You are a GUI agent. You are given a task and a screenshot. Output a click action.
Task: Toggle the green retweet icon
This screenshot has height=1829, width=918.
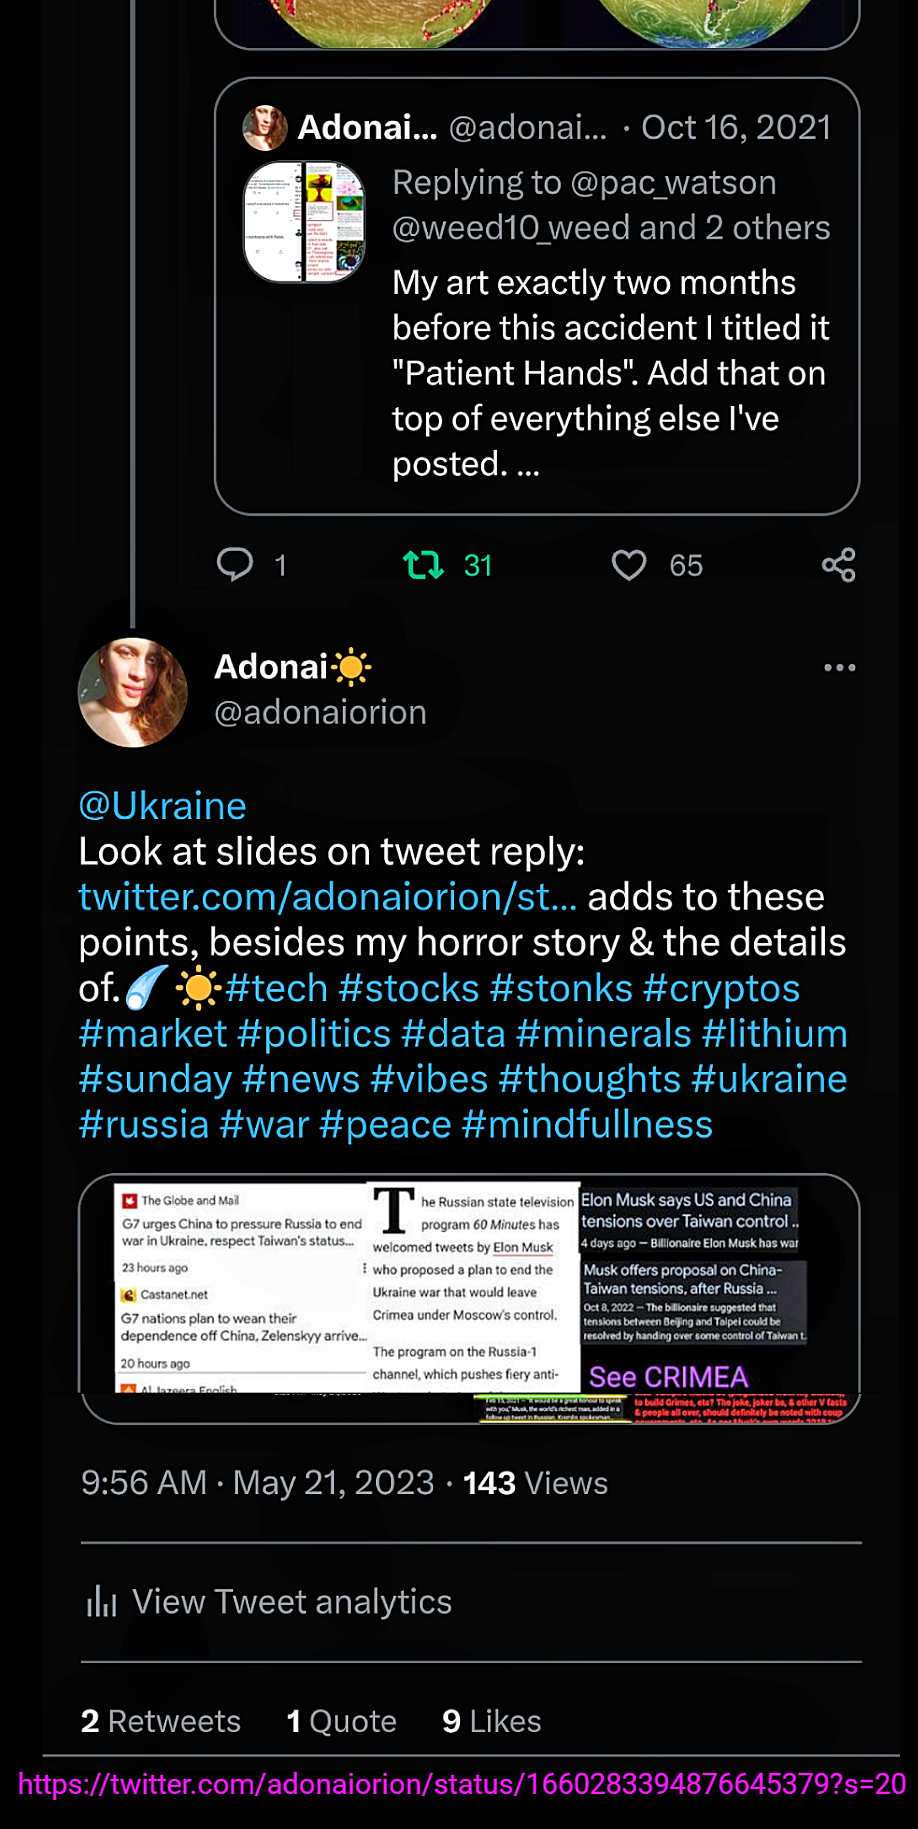[423, 565]
